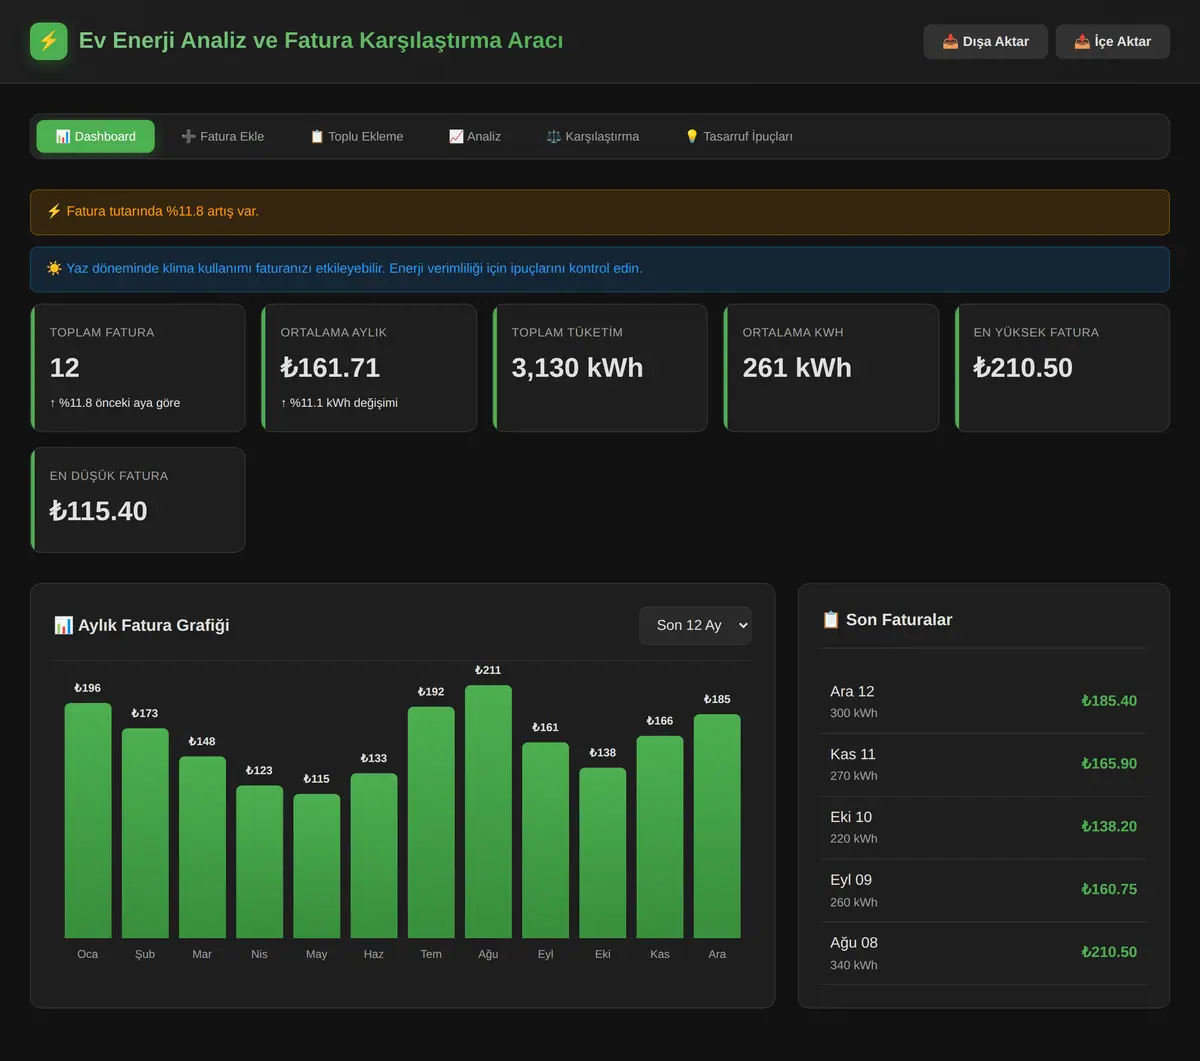Screen dimensions: 1200x1061
Task: Click the İçe Aktar button
Action: click(x=1112, y=41)
